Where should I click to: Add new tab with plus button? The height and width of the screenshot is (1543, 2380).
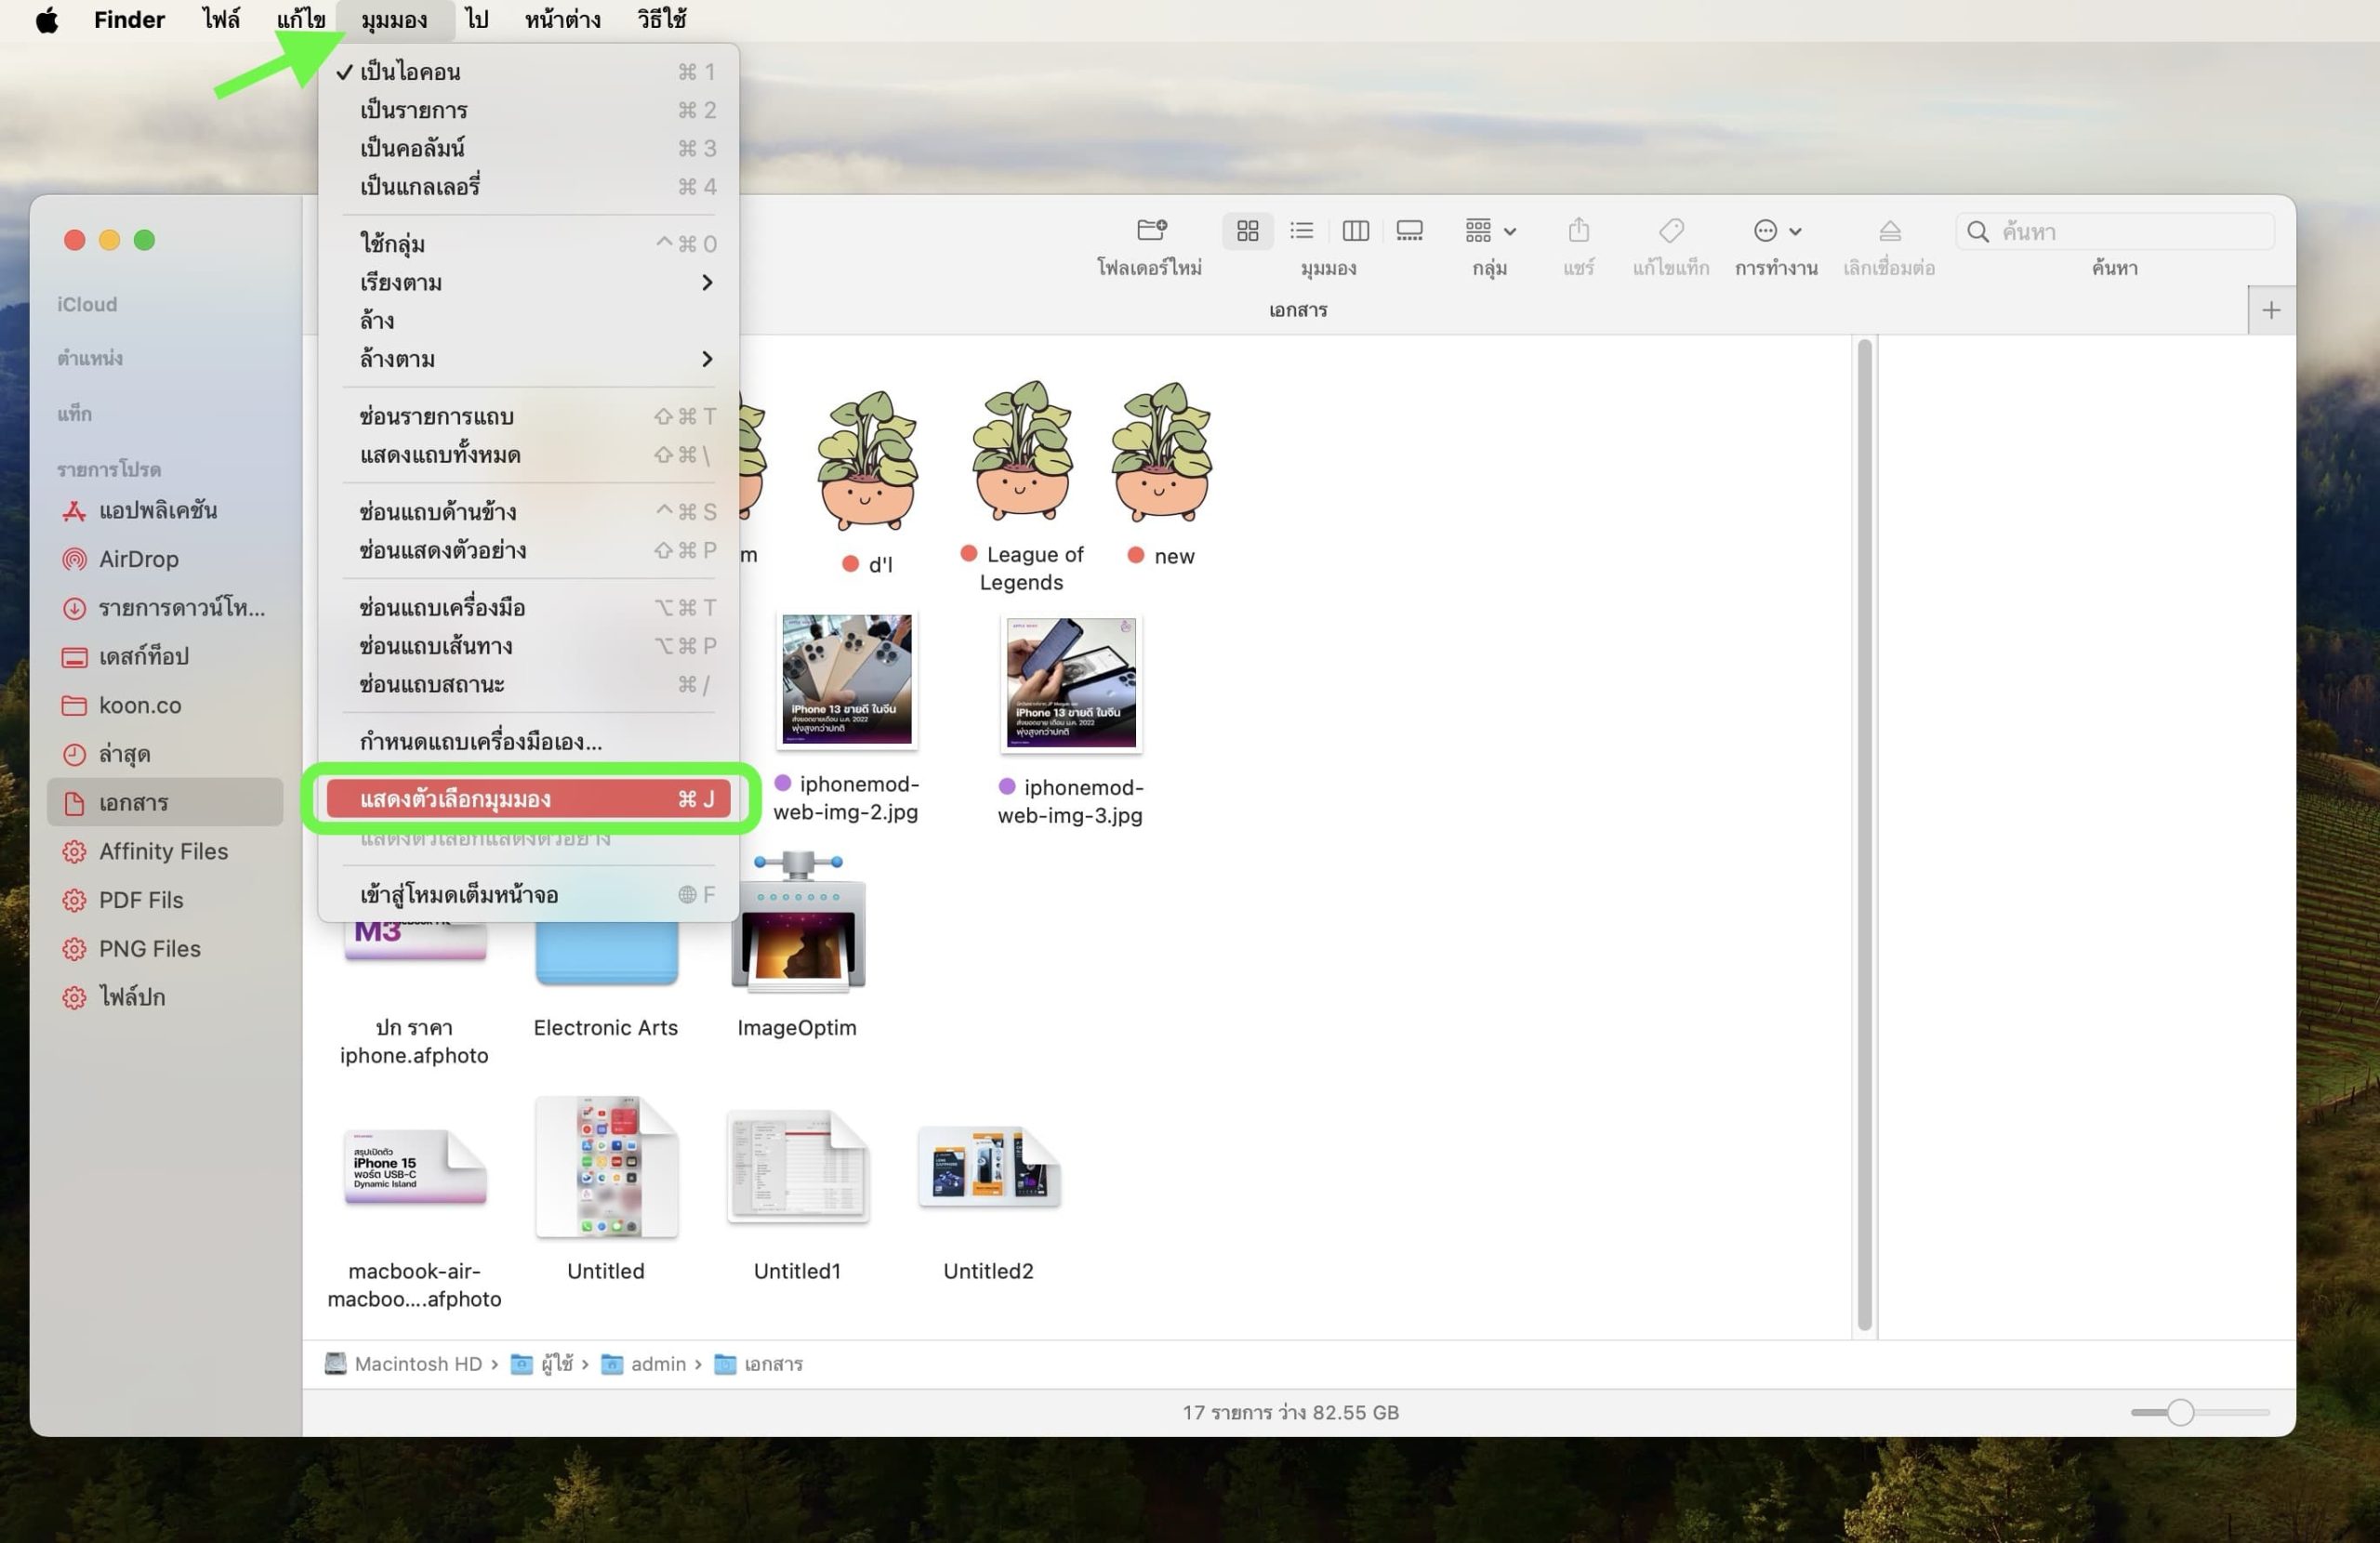click(2270, 310)
